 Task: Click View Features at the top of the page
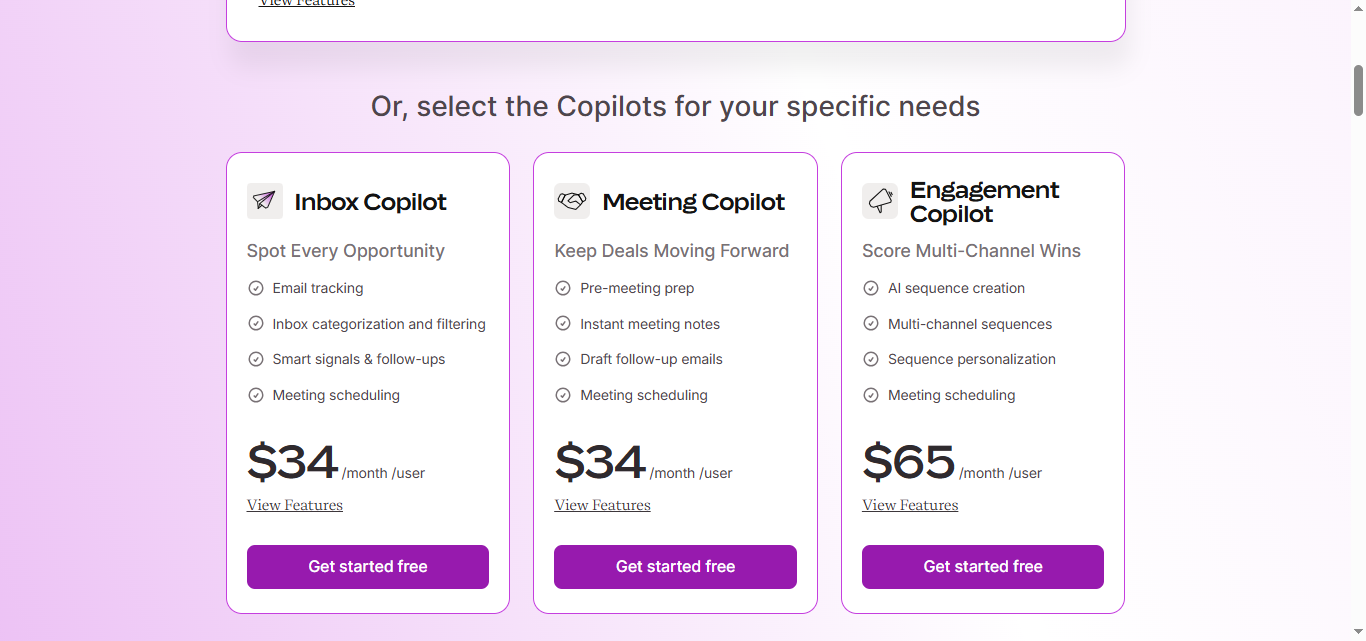[x=306, y=4]
